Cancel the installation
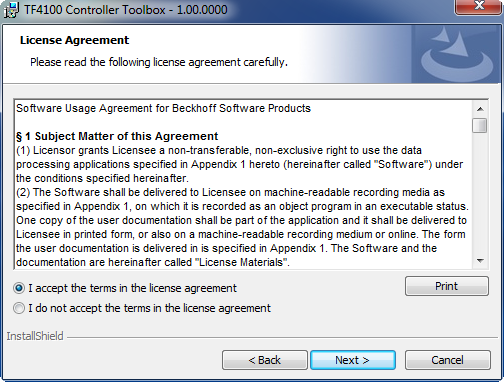Viewport: 504px width, 382px height. point(447,360)
